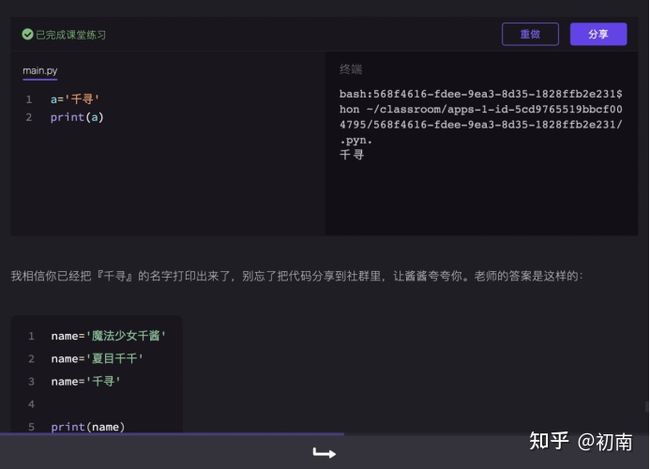Place cursor on print(a) code line
The width and height of the screenshot is (650, 469).
pos(77,117)
